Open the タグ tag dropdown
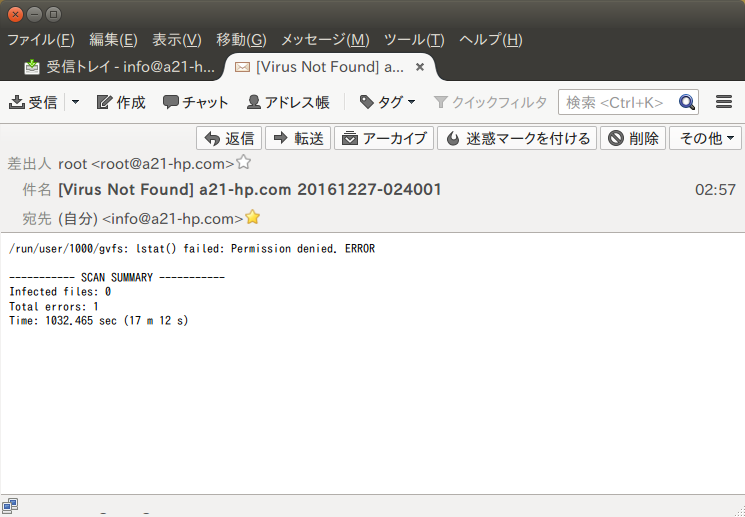The image size is (745, 517). pyautogui.click(x=387, y=102)
